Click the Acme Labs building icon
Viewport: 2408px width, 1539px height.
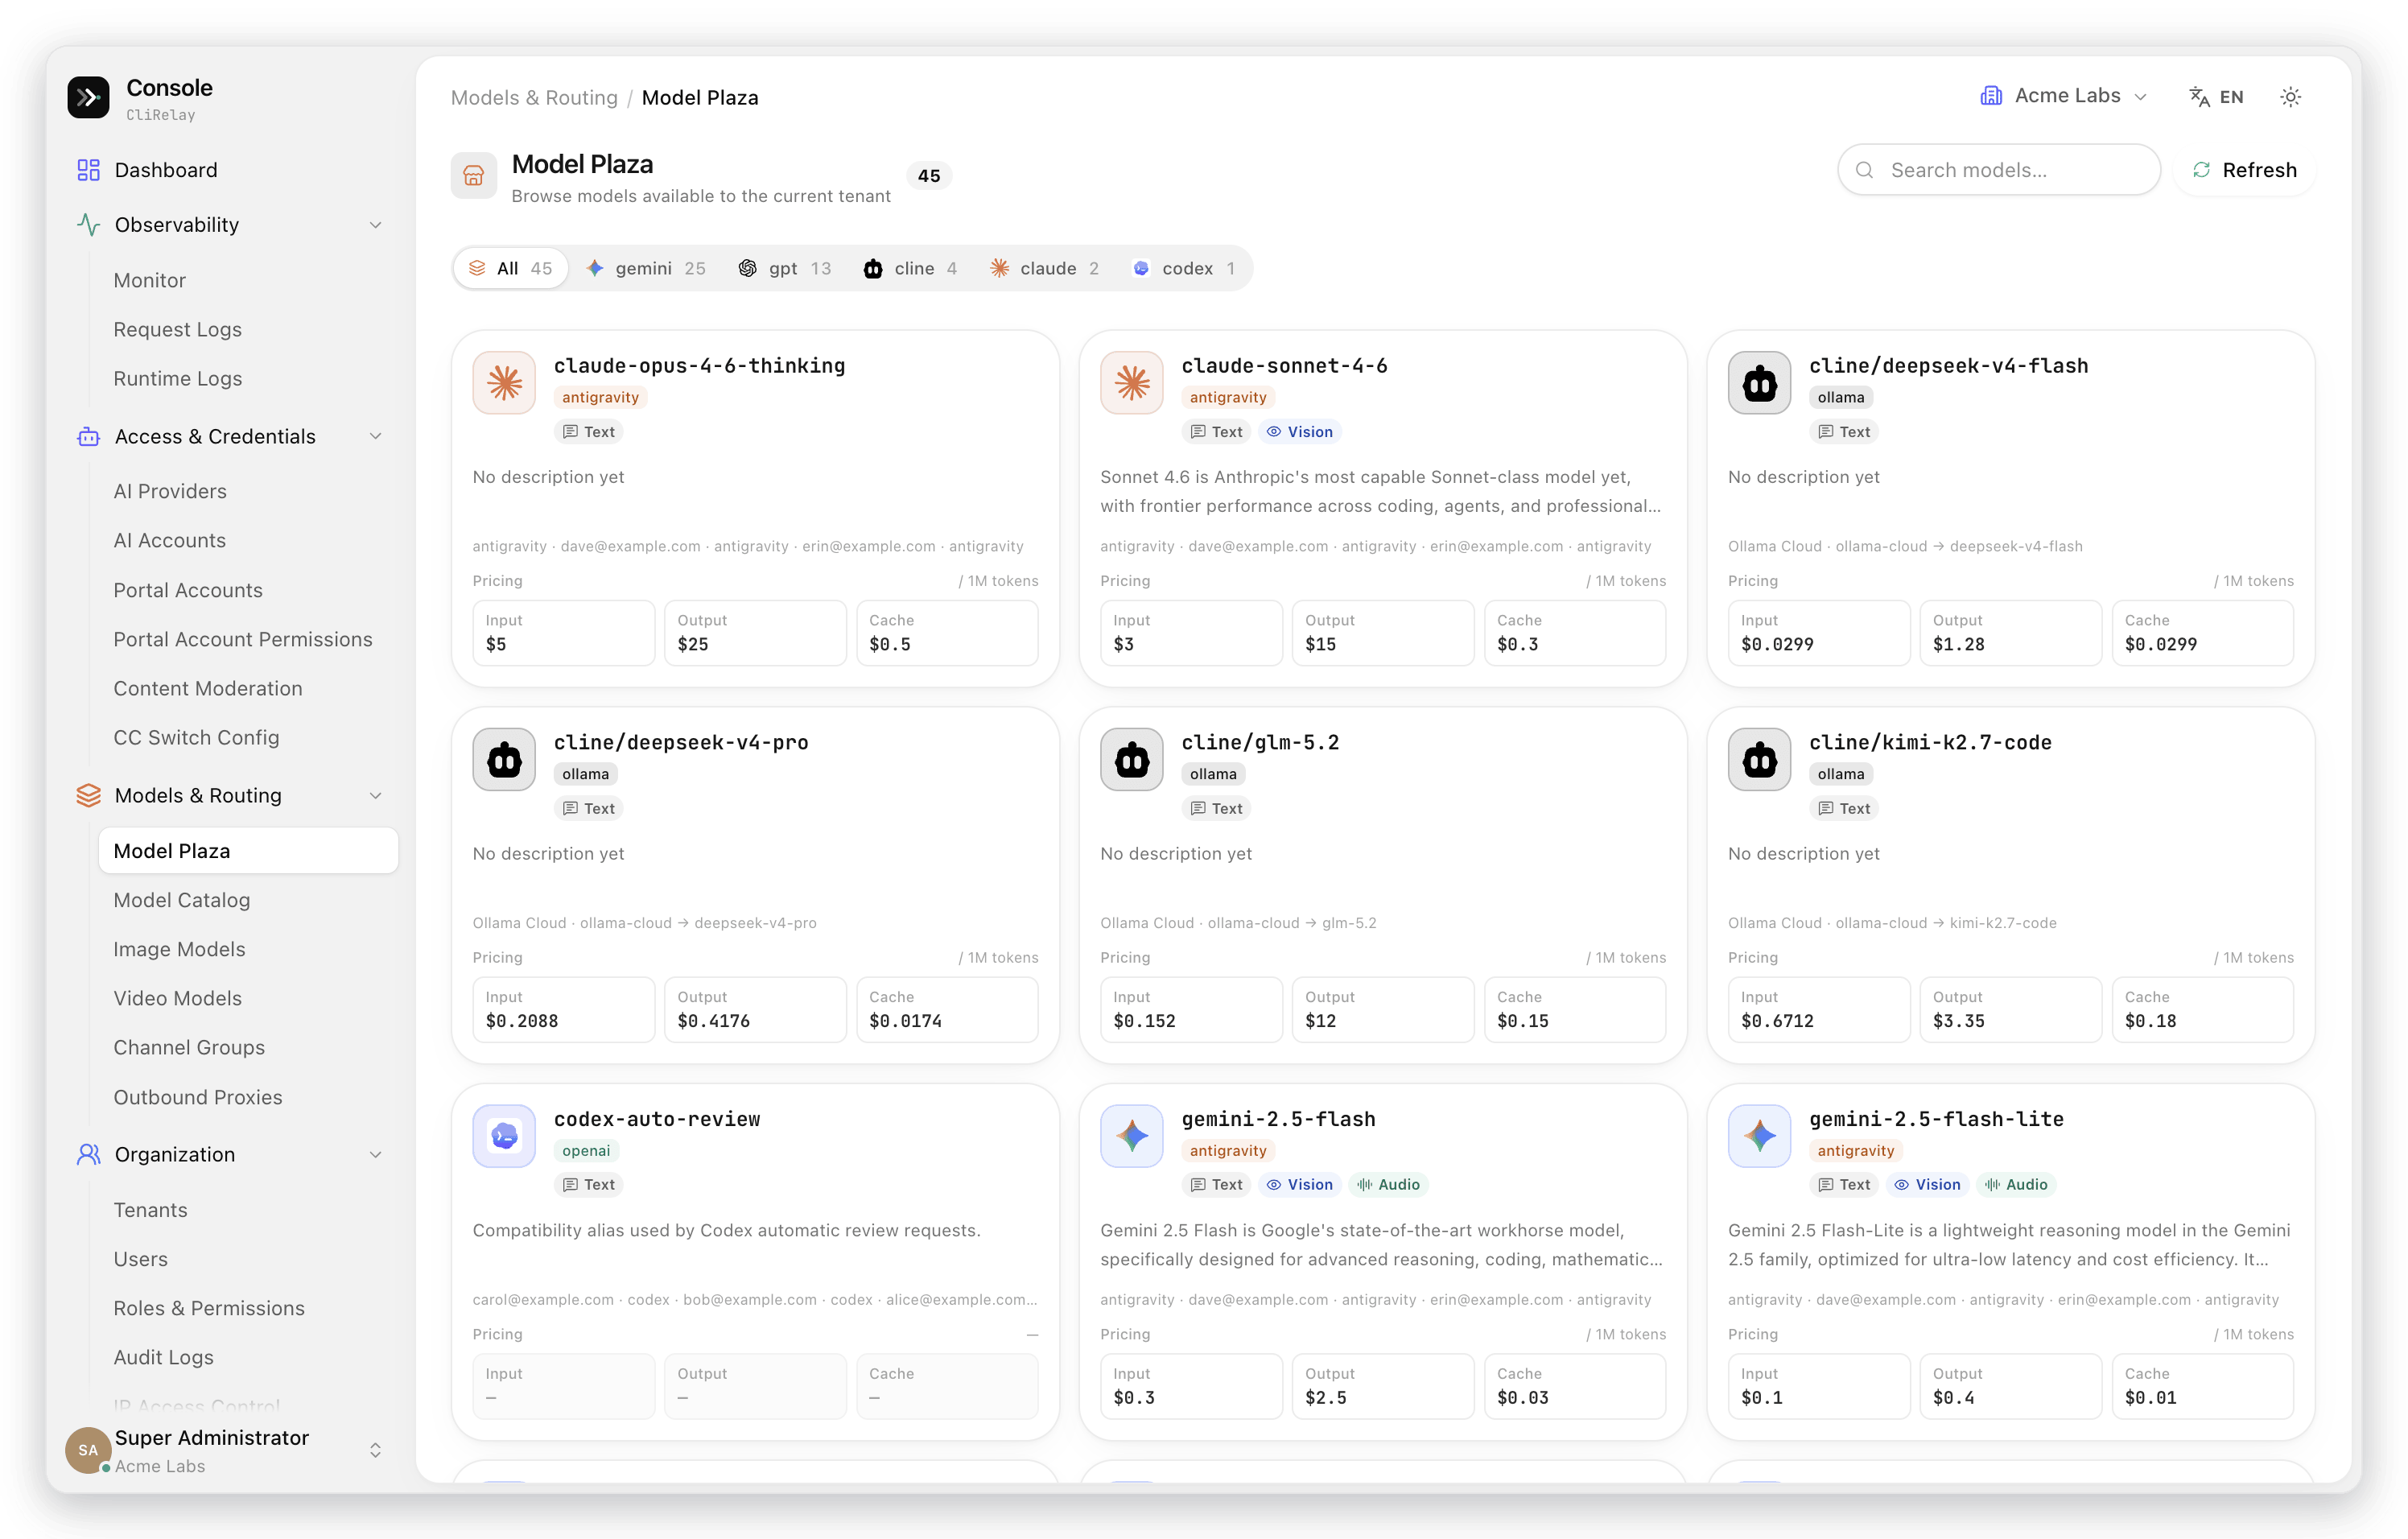[x=1991, y=96]
